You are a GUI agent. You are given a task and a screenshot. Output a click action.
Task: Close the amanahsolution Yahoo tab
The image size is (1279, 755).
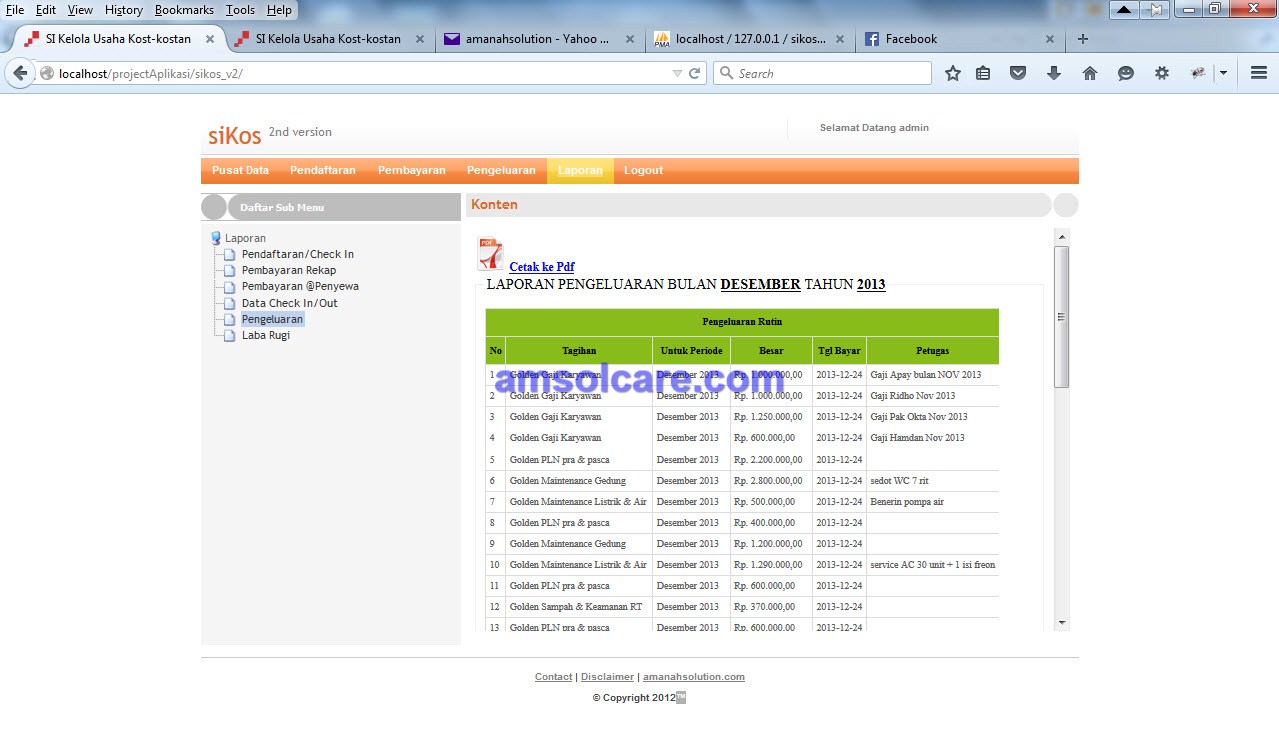click(x=630, y=39)
